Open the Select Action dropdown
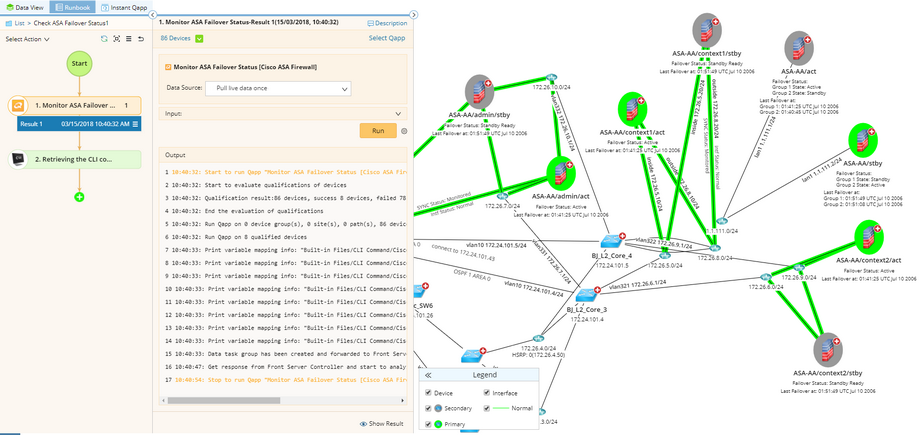Screen dimensions: 923x435 28,39
